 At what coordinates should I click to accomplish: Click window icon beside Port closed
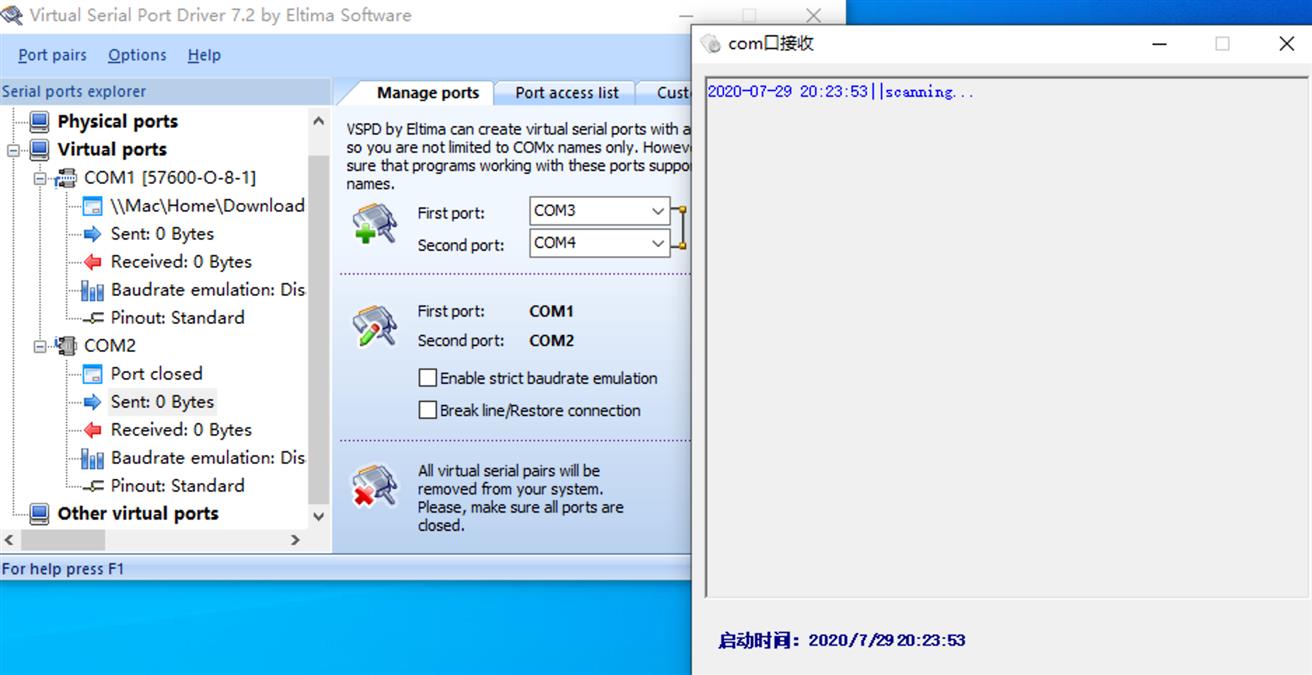(x=93, y=373)
